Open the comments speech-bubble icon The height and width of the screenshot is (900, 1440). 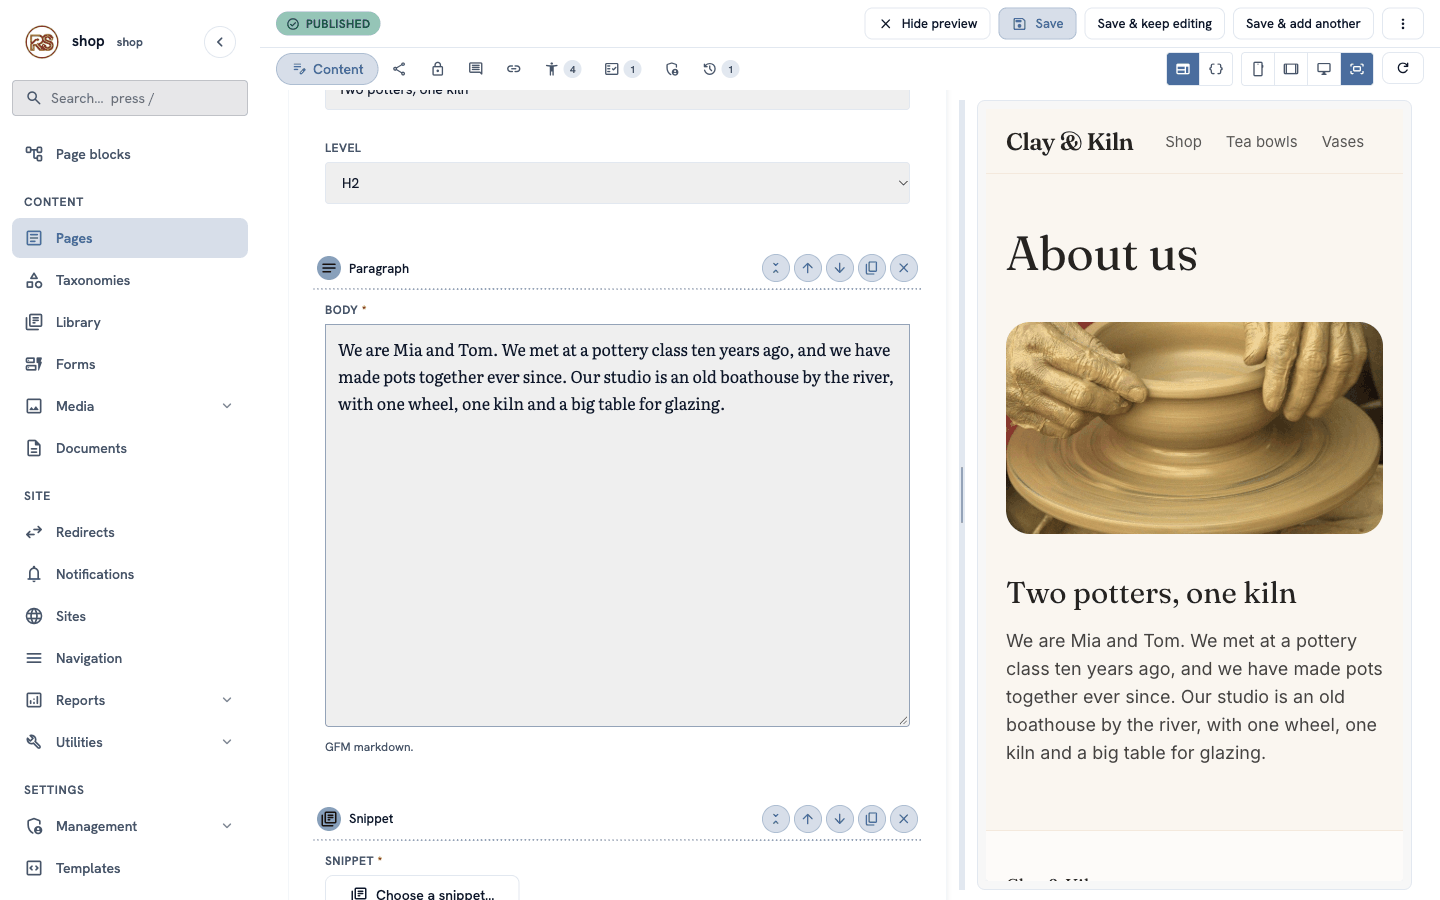point(476,69)
